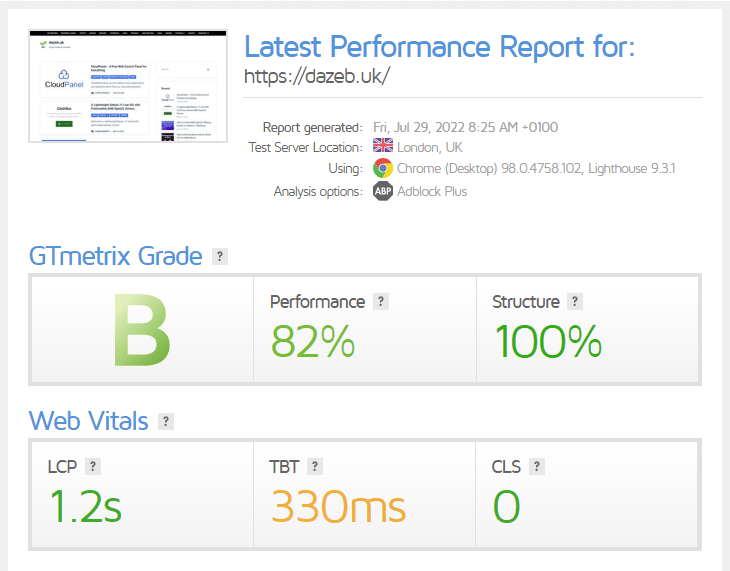Click the large B grade letter
The image size is (730, 571).
[142, 330]
